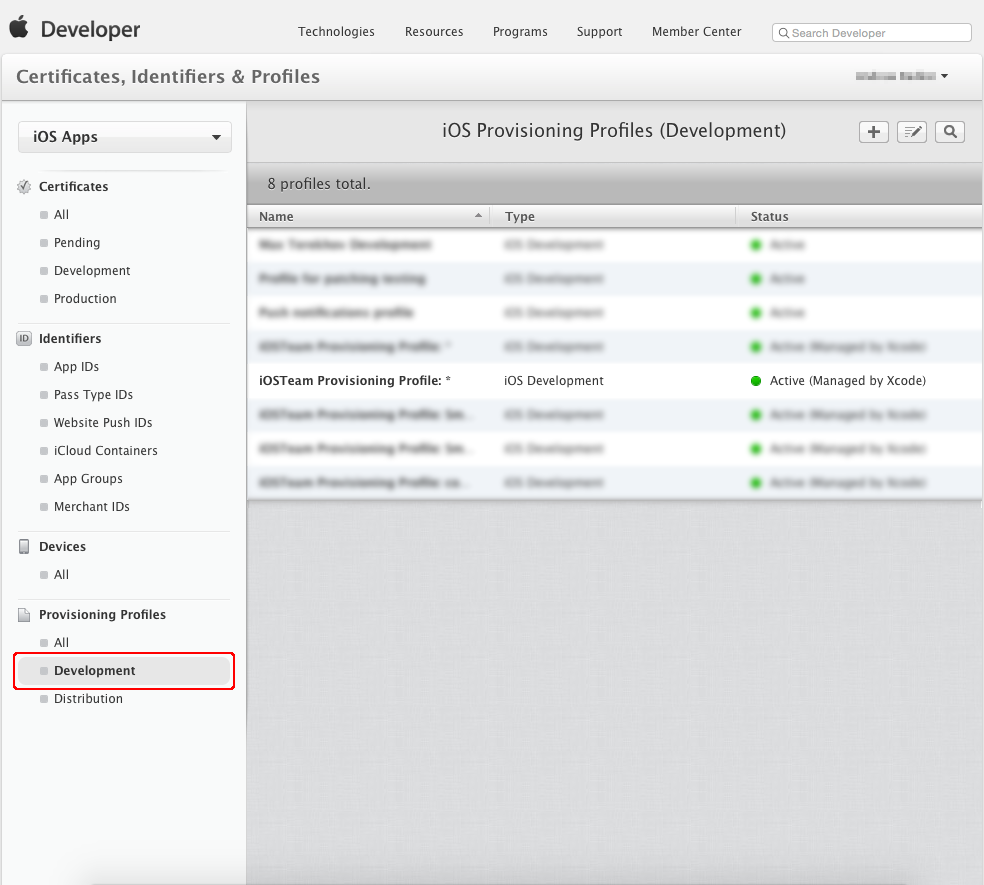Click the Certificates section icon in sidebar

[23, 186]
